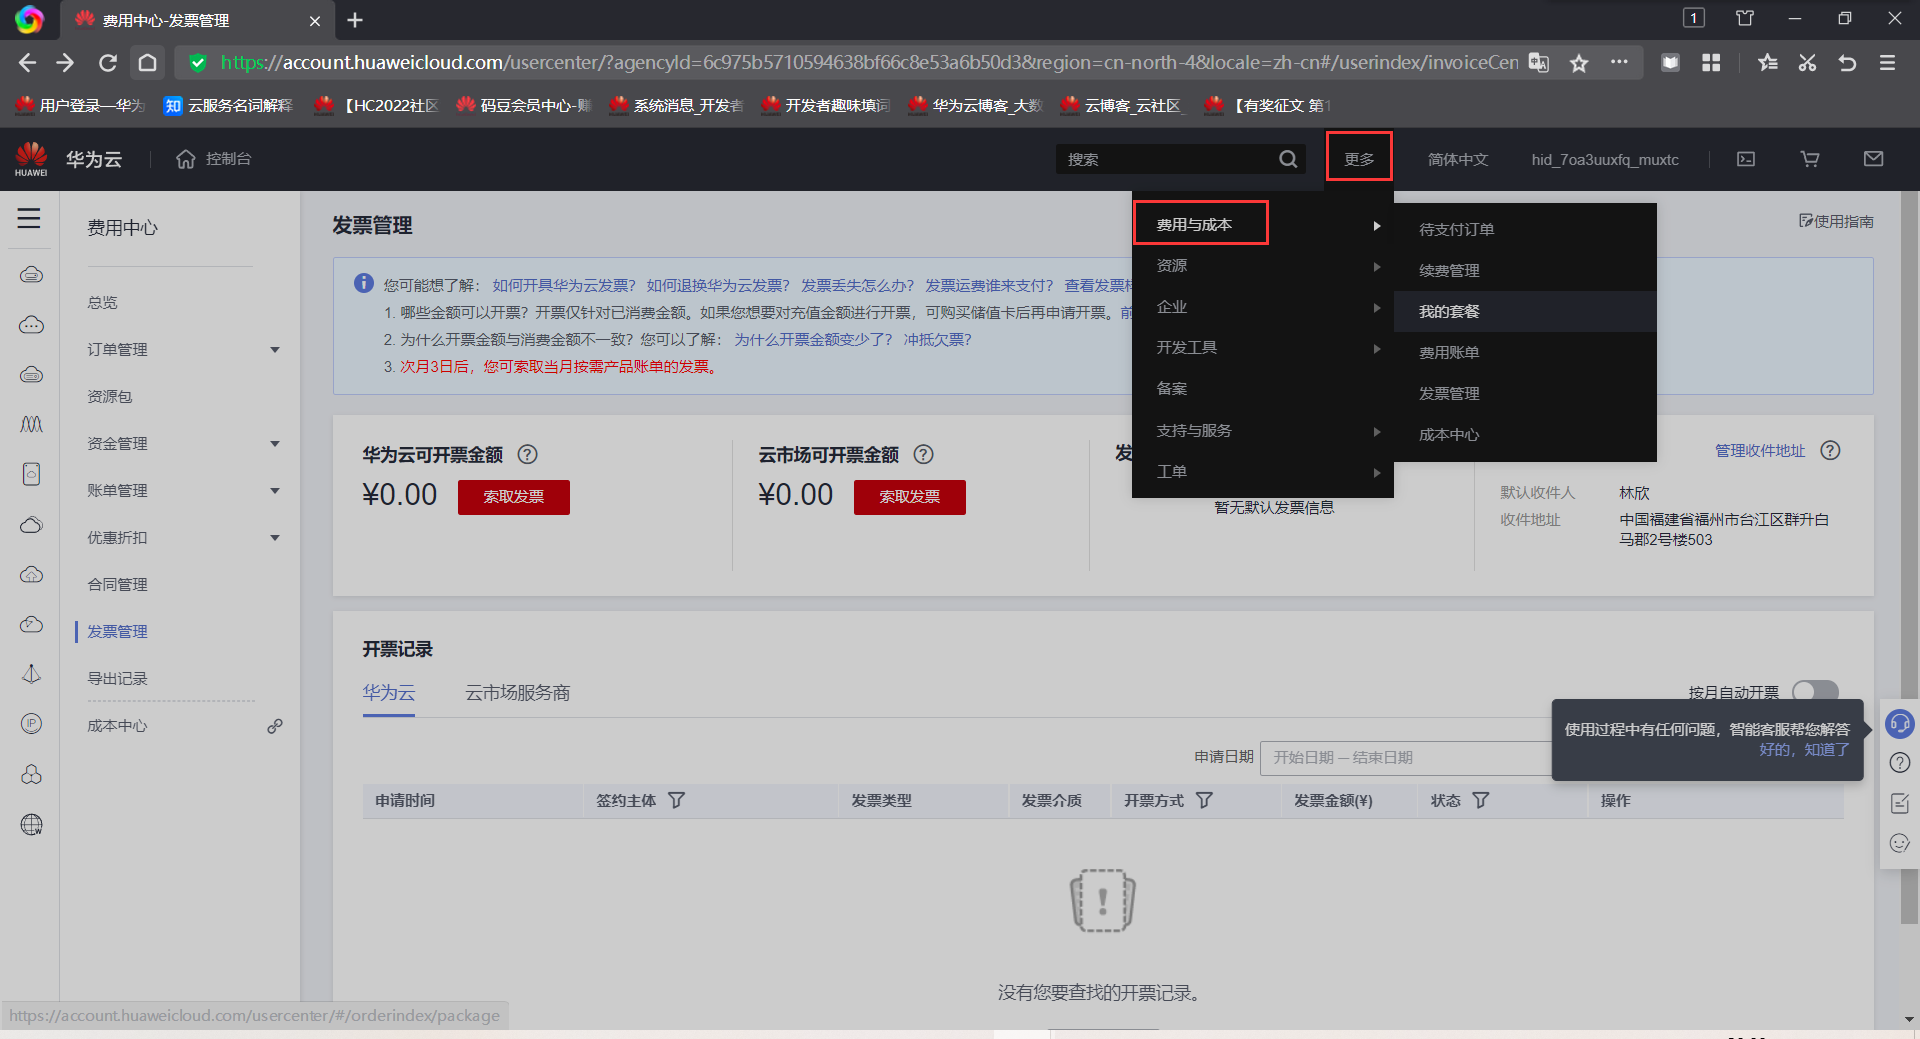Image resolution: width=1920 pixels, height=1039 pixels.
Task: Open the 更多 top menu
Action: (1359, 159)
